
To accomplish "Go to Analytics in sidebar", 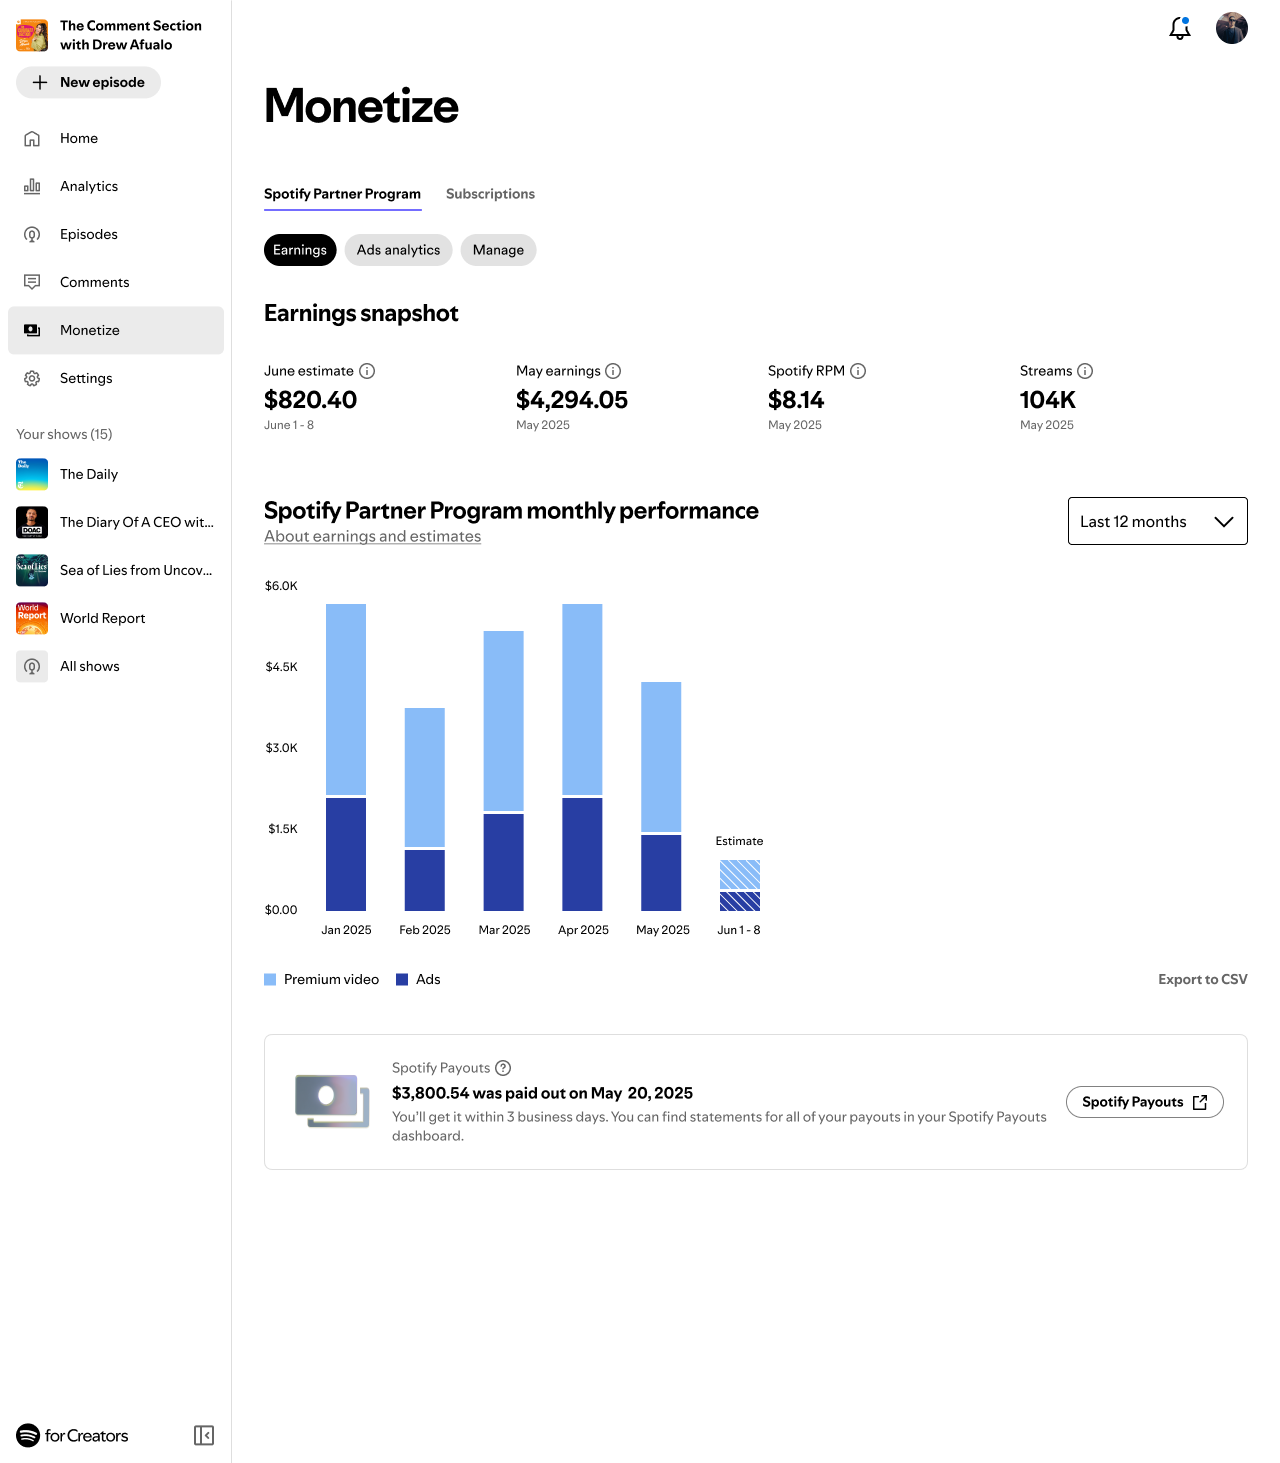I will coord(116,186).
